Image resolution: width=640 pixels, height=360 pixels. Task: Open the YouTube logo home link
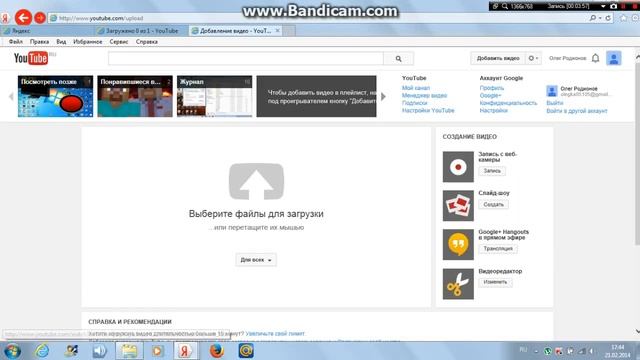(31, 58)
